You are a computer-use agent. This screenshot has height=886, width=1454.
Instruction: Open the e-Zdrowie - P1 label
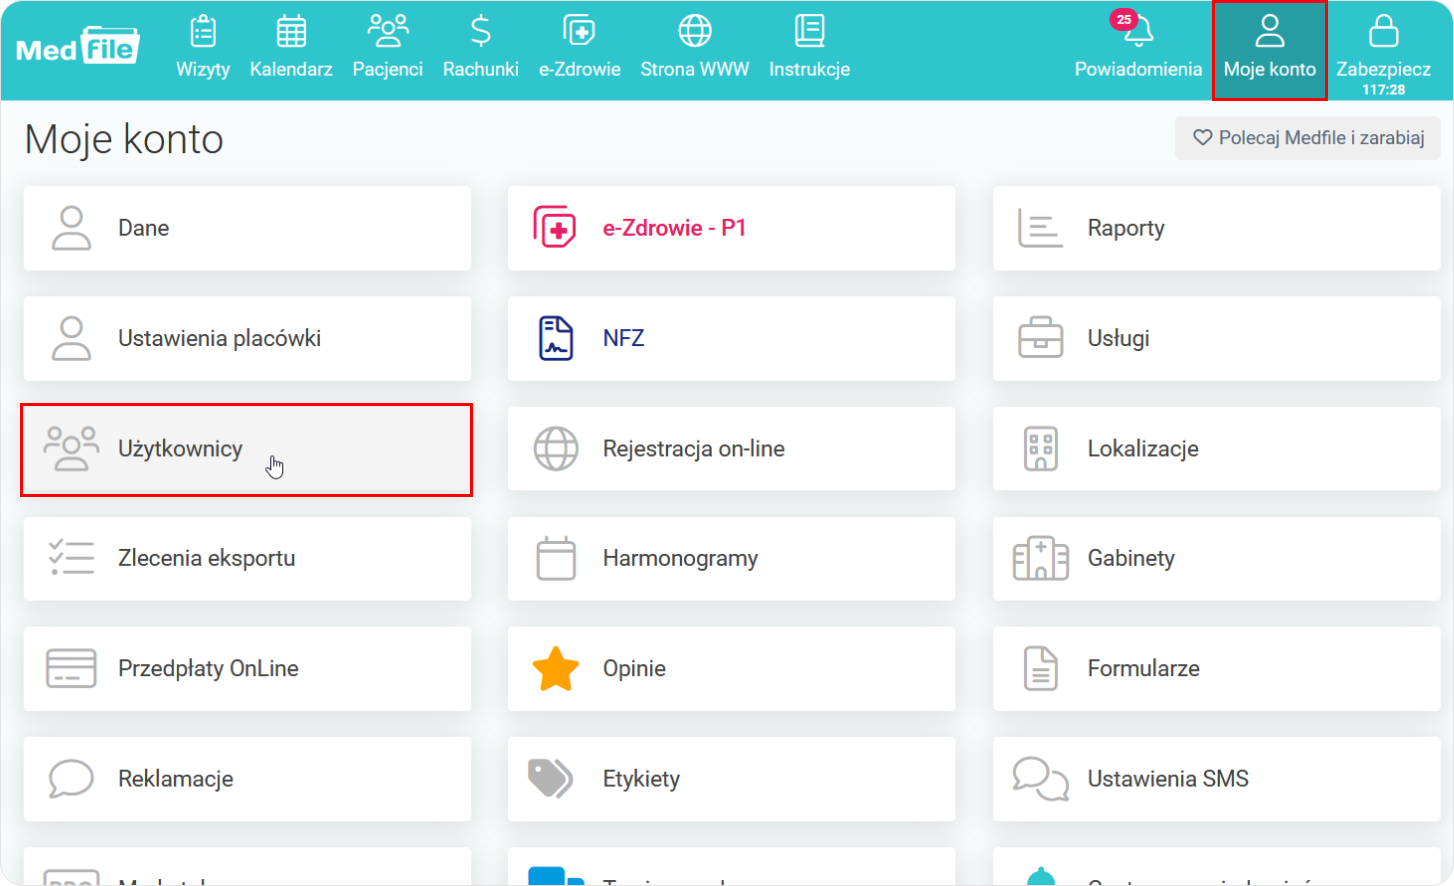pos(674,228)
